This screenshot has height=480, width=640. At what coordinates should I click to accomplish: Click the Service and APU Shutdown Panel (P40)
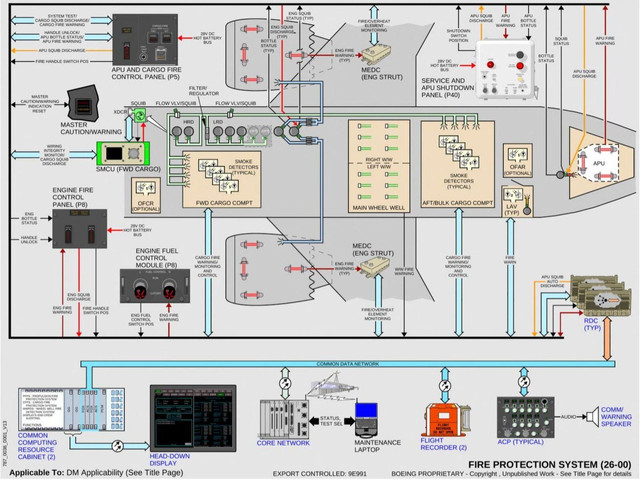[x=505, y=69]
